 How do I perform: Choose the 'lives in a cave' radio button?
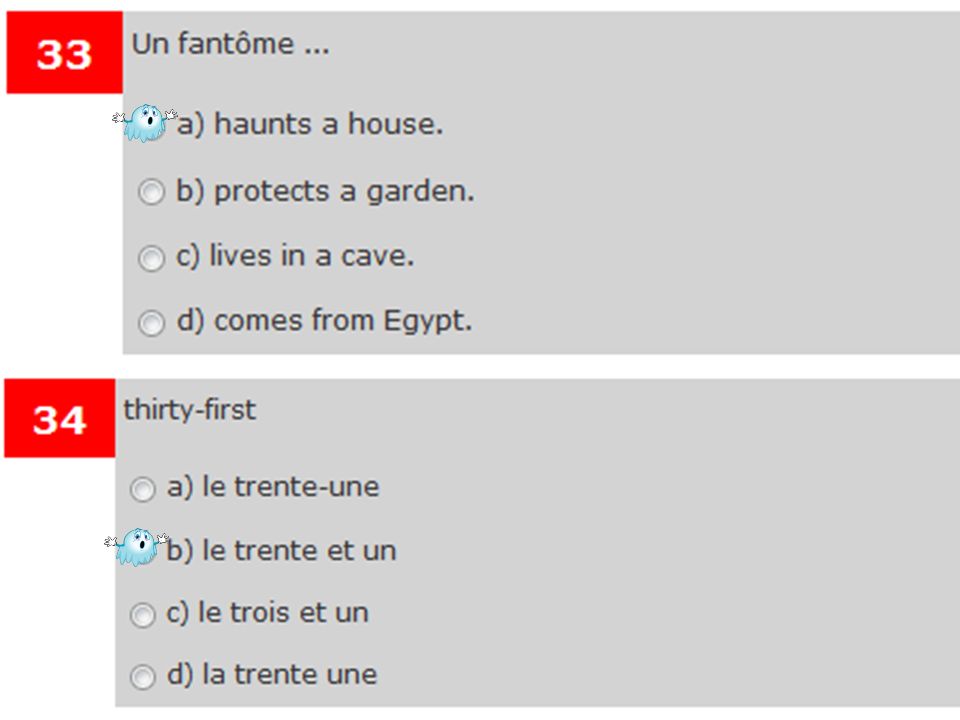151,258
